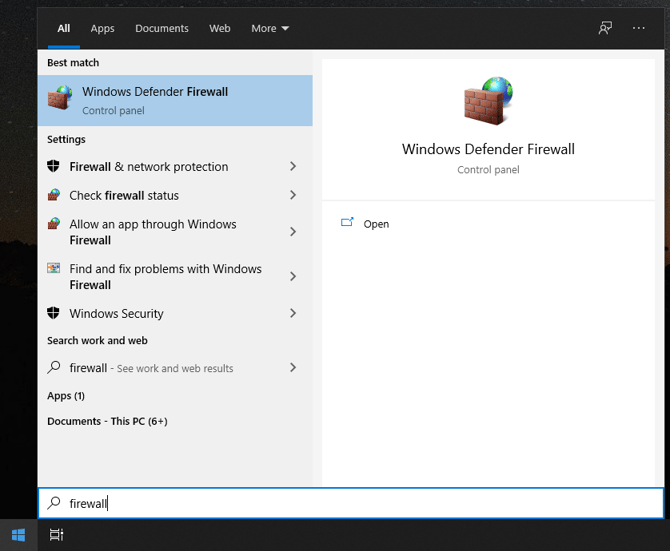Click the Windows Start button
Image resolution: width=670 pixels, height=551 pixels.
point(18,535)
